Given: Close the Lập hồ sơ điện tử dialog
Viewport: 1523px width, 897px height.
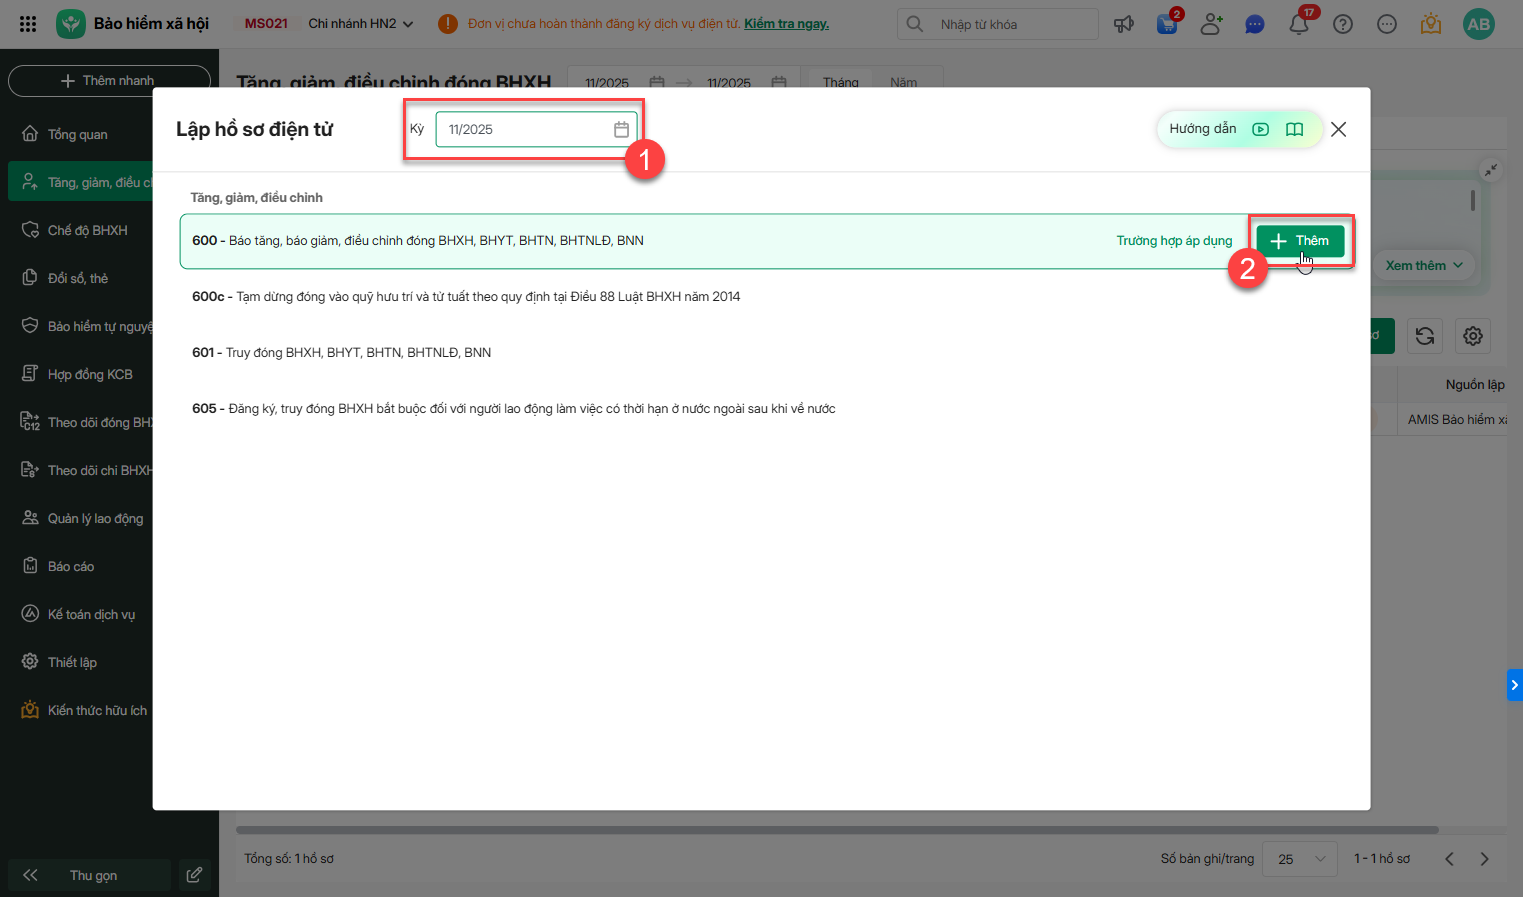Looking at the screenshot, I should [x=1339, y=129].
